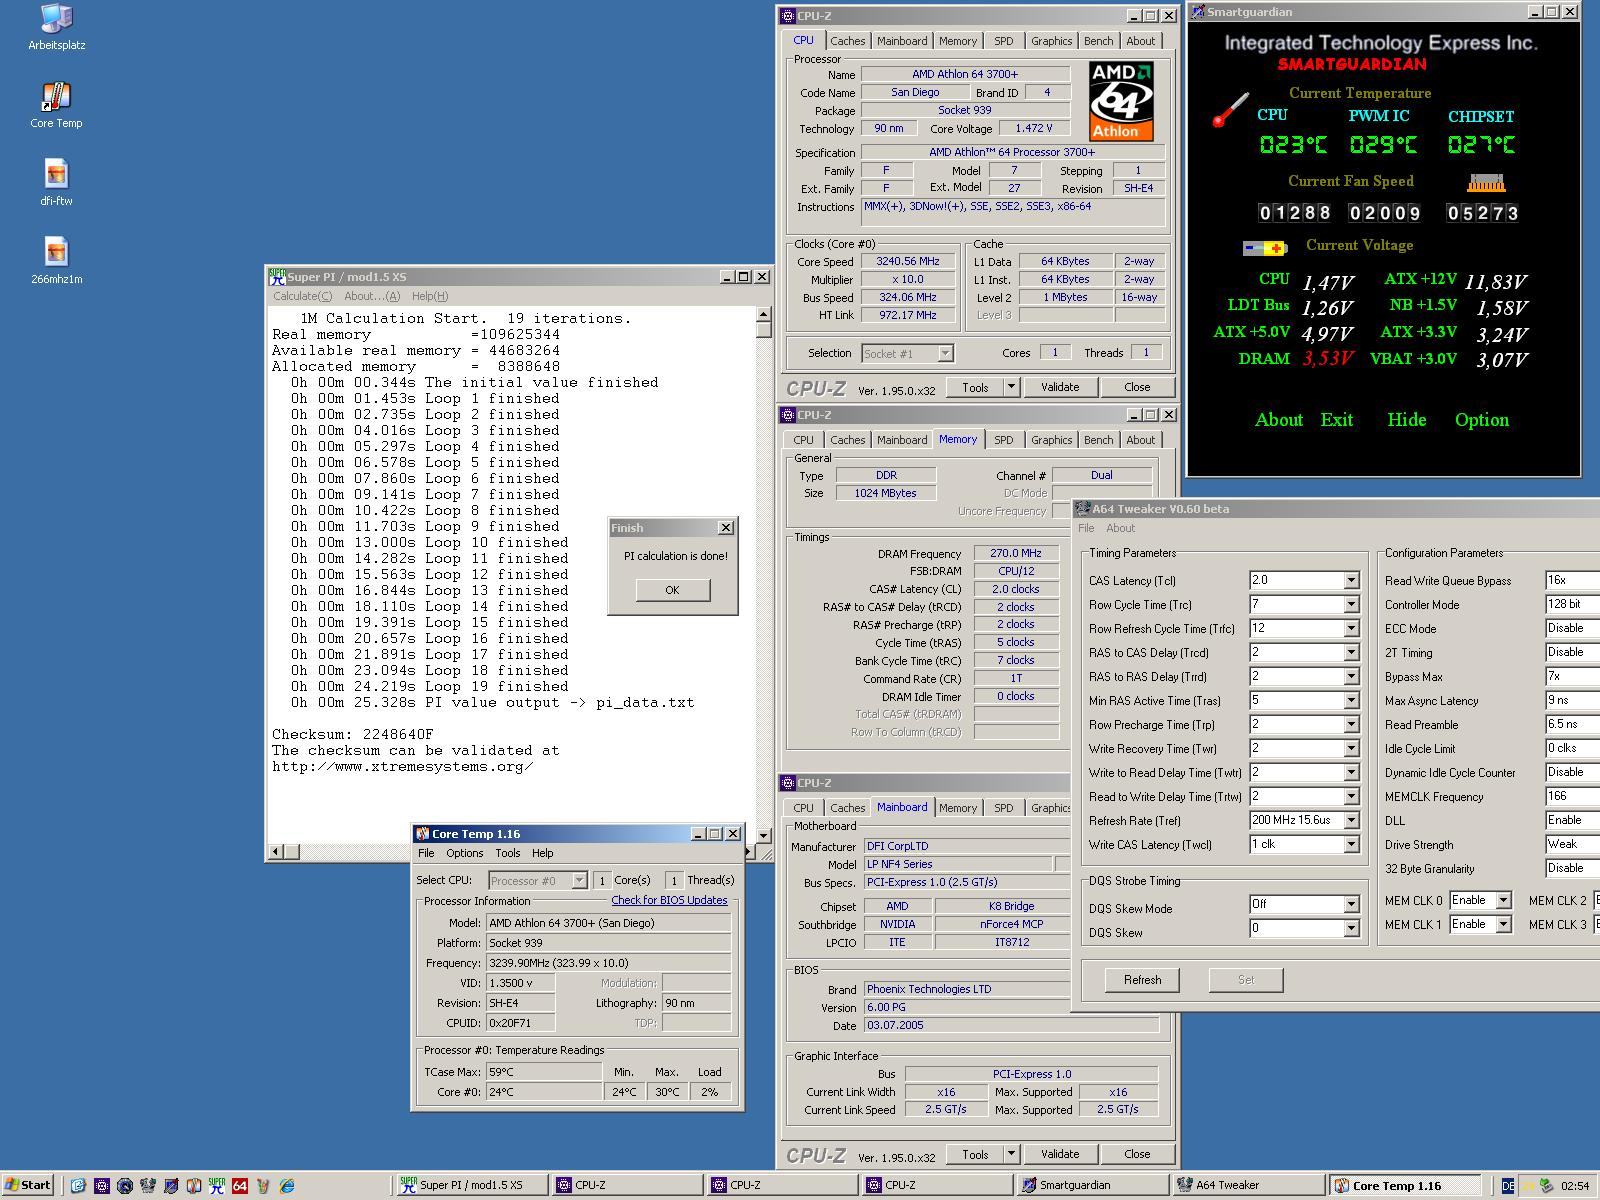Open the Options menu in Core Temp
This screenshot has height=1200, width=1600.
pyautogui.click(x=464, y=853)
